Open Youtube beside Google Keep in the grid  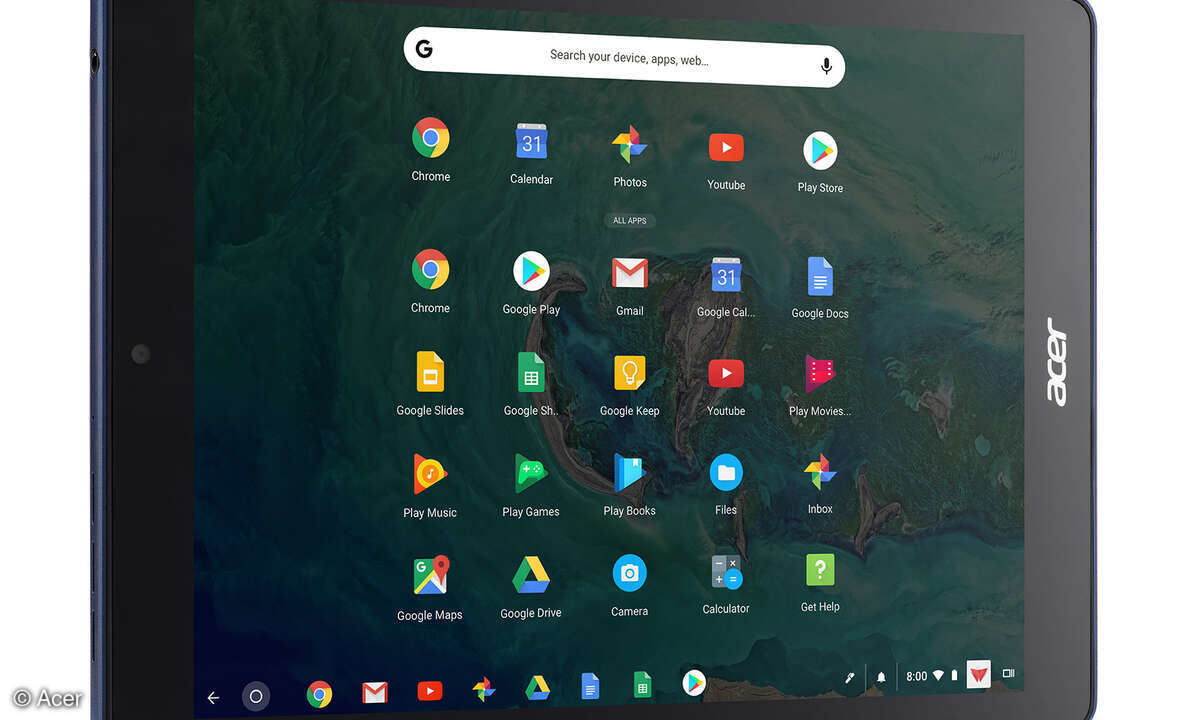coord(726,374)
